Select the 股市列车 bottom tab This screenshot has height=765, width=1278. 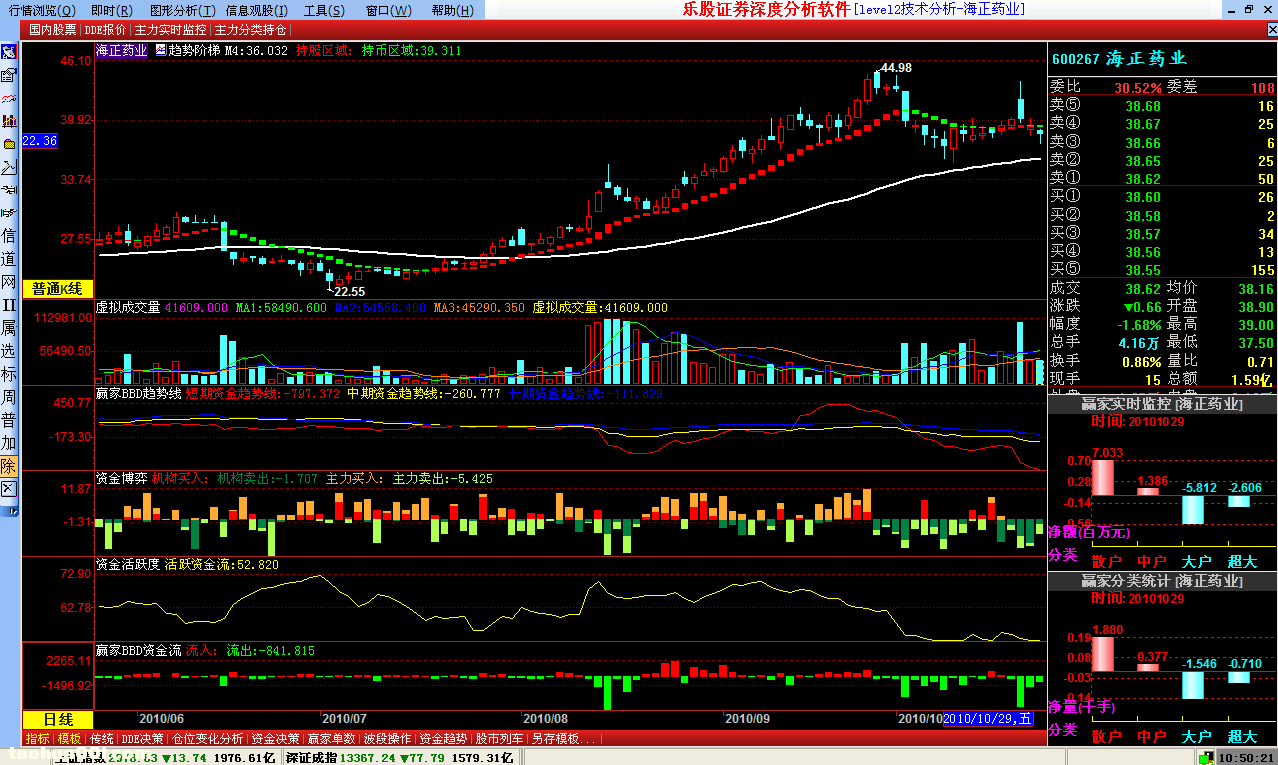point(500,739)
